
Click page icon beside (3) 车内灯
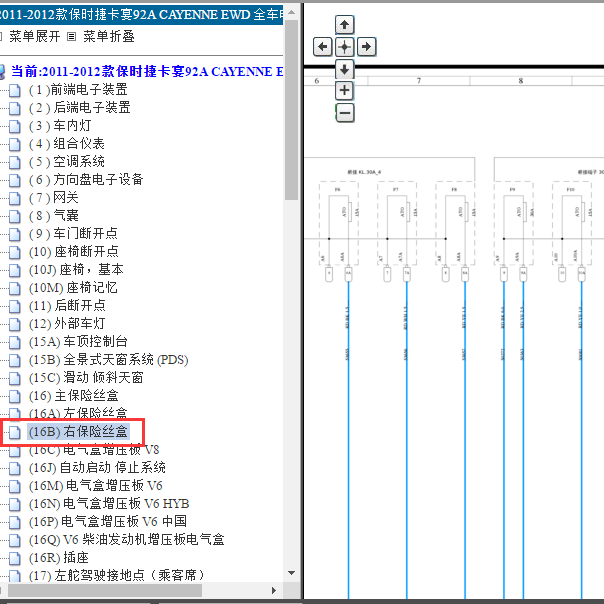coord(15,126)
